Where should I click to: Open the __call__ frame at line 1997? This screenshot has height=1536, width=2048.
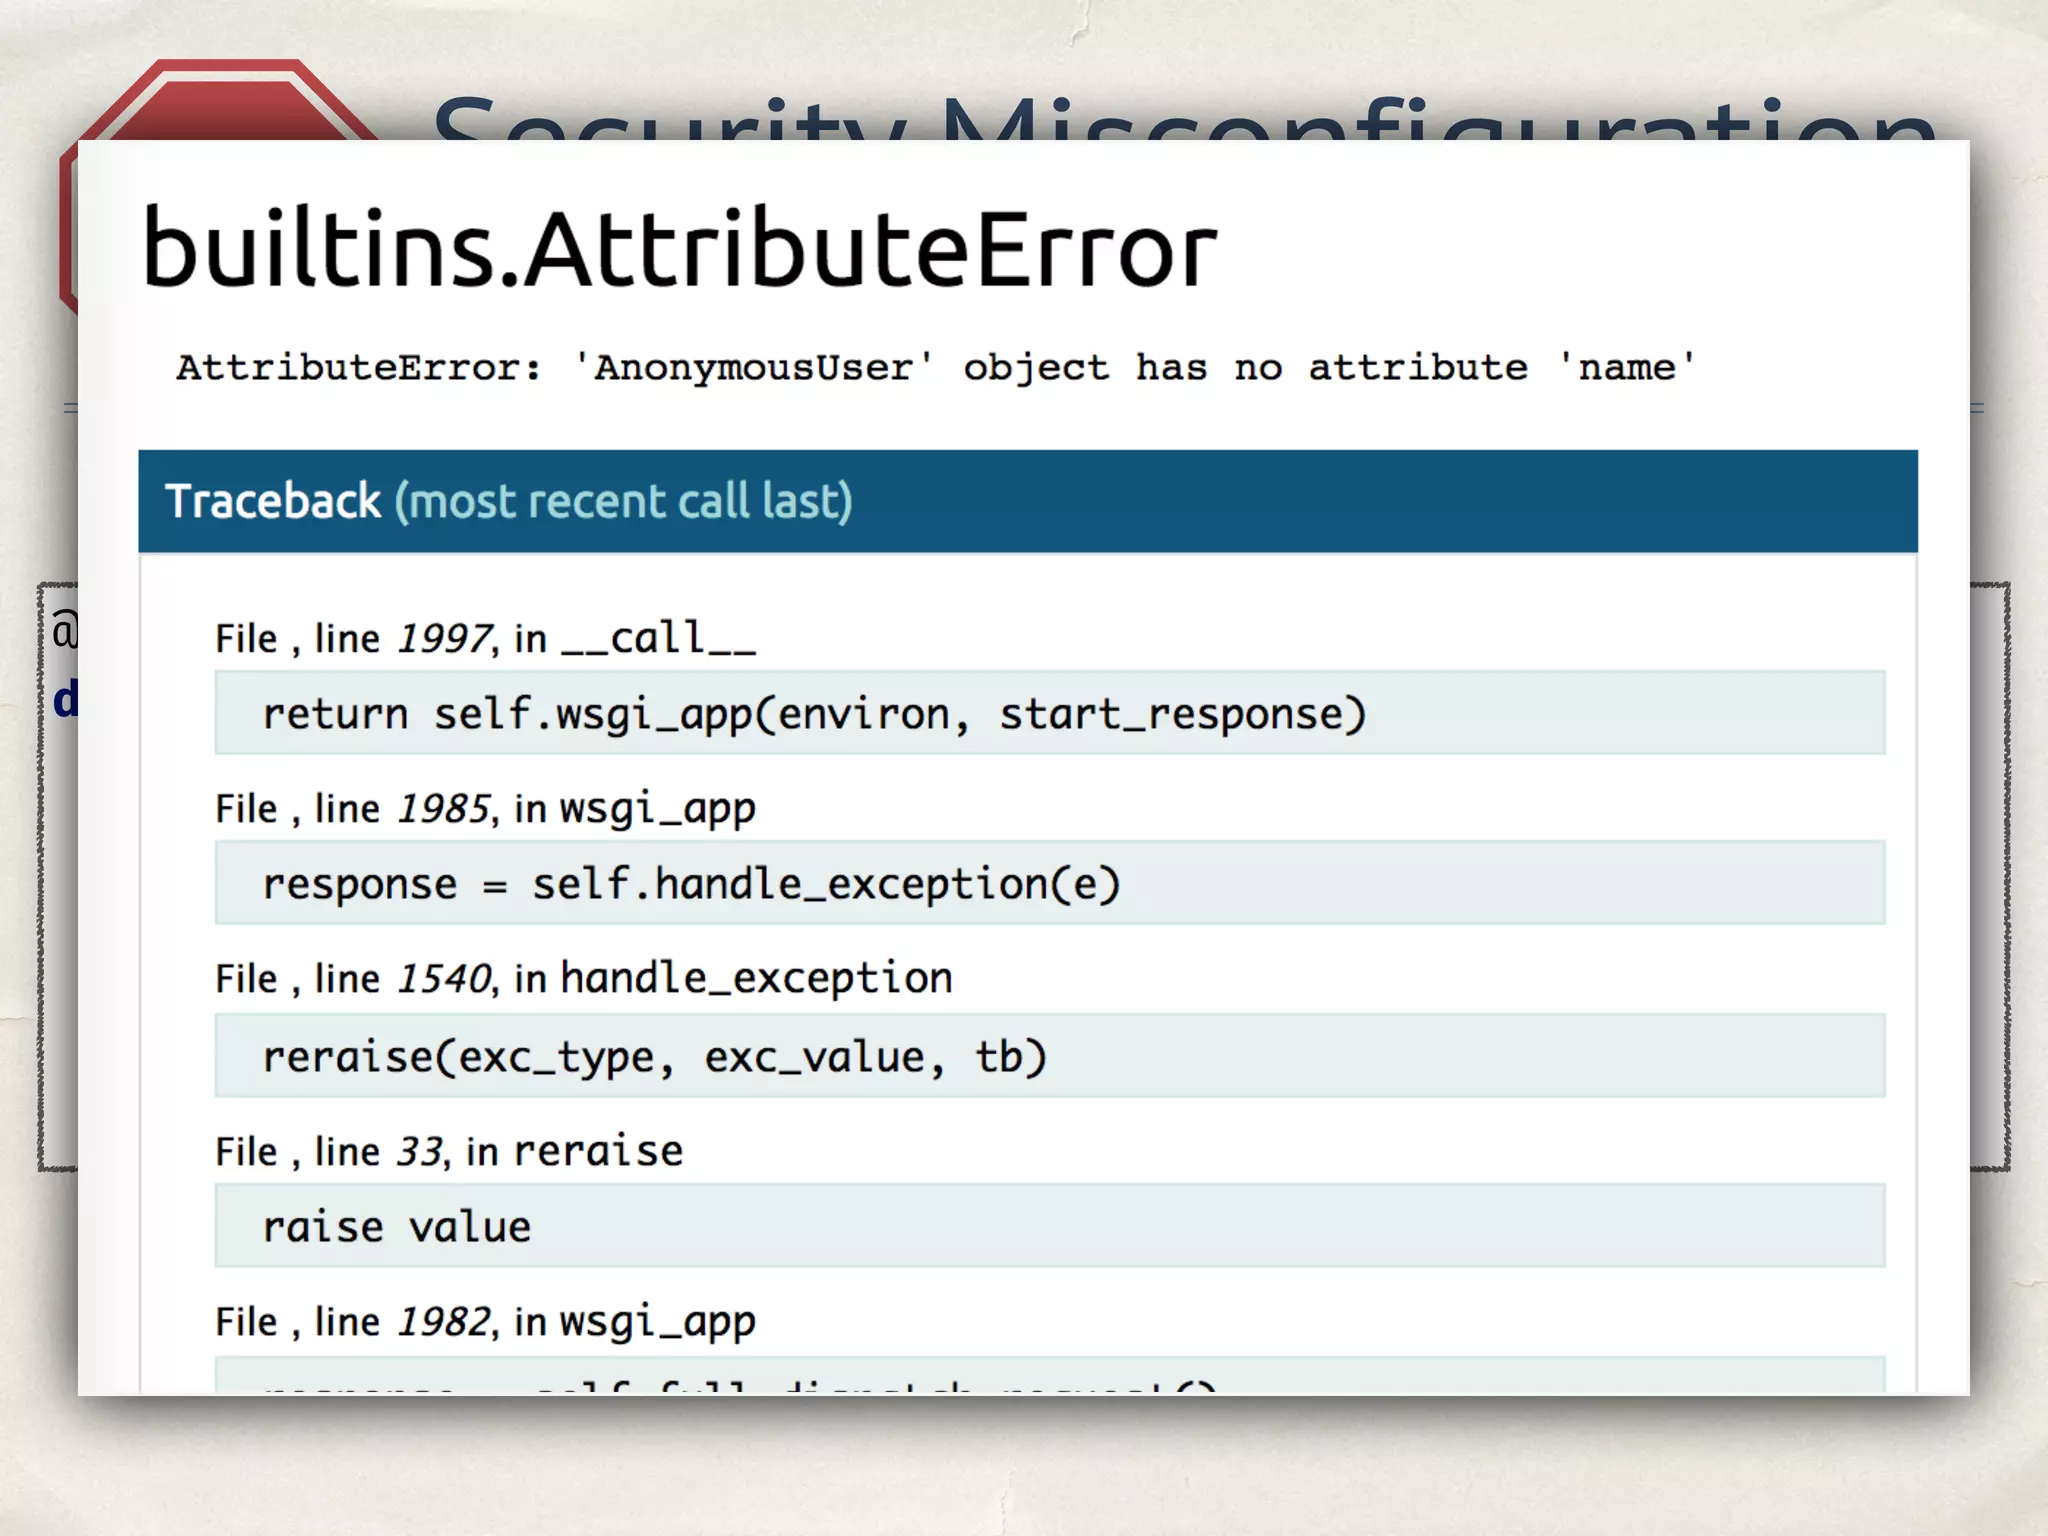485,639
